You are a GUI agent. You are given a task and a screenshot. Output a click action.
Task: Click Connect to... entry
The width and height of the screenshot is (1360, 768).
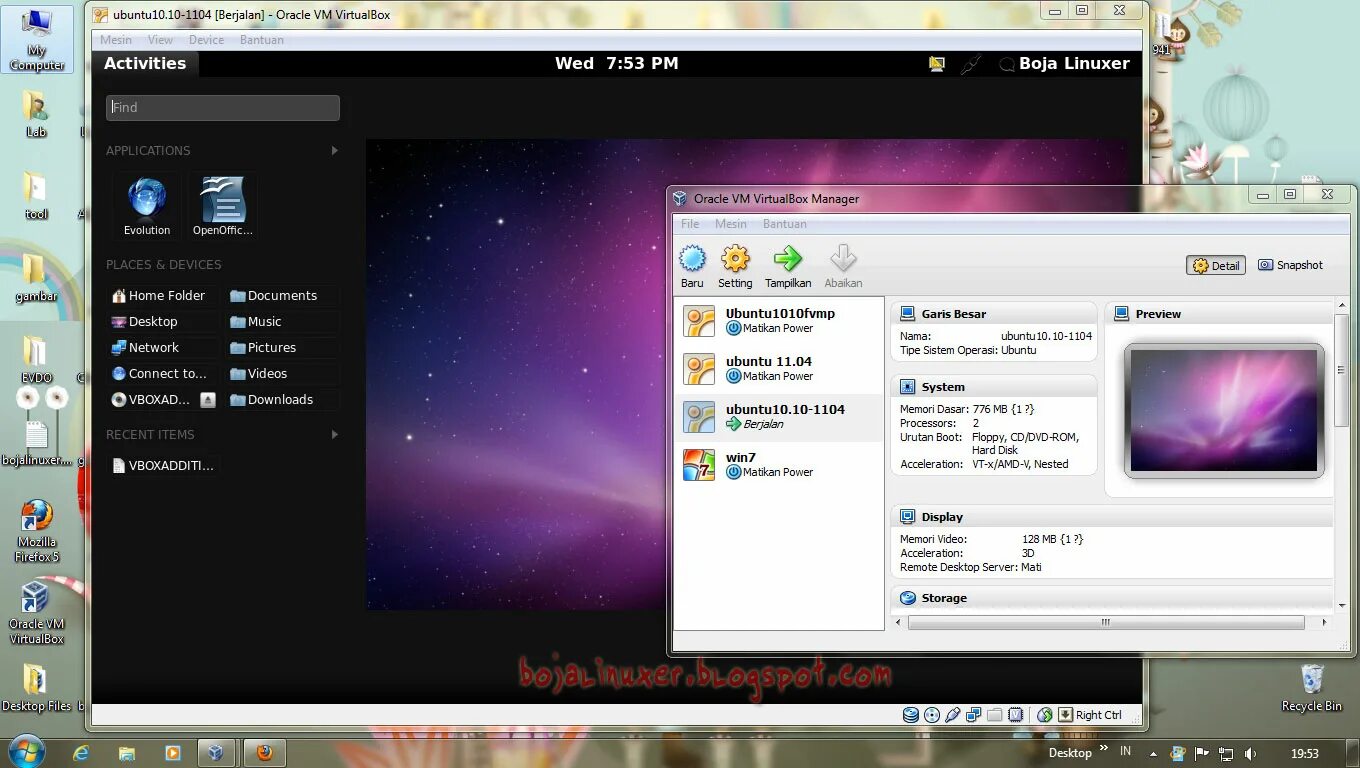pyautogui.click(x=159, y=374)
